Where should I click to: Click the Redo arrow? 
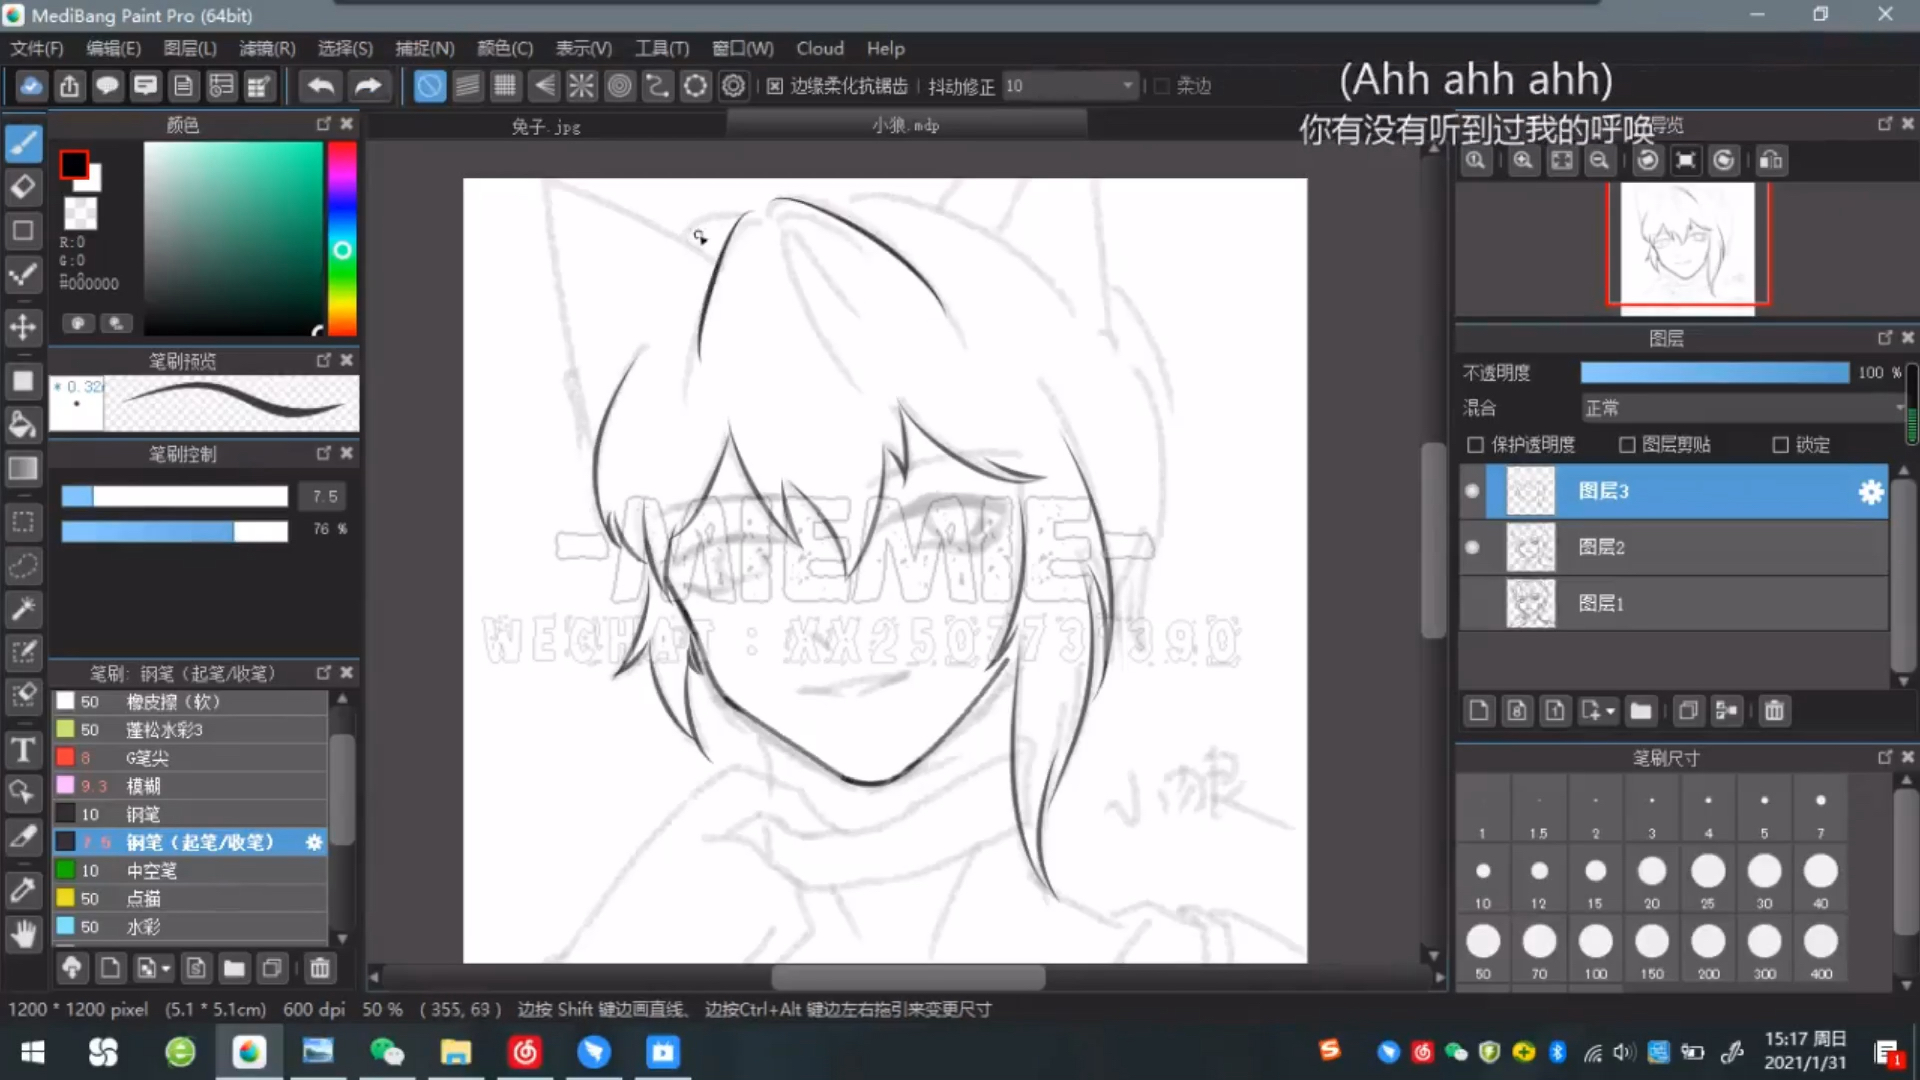pyautogui.click(x=368, y=86)
